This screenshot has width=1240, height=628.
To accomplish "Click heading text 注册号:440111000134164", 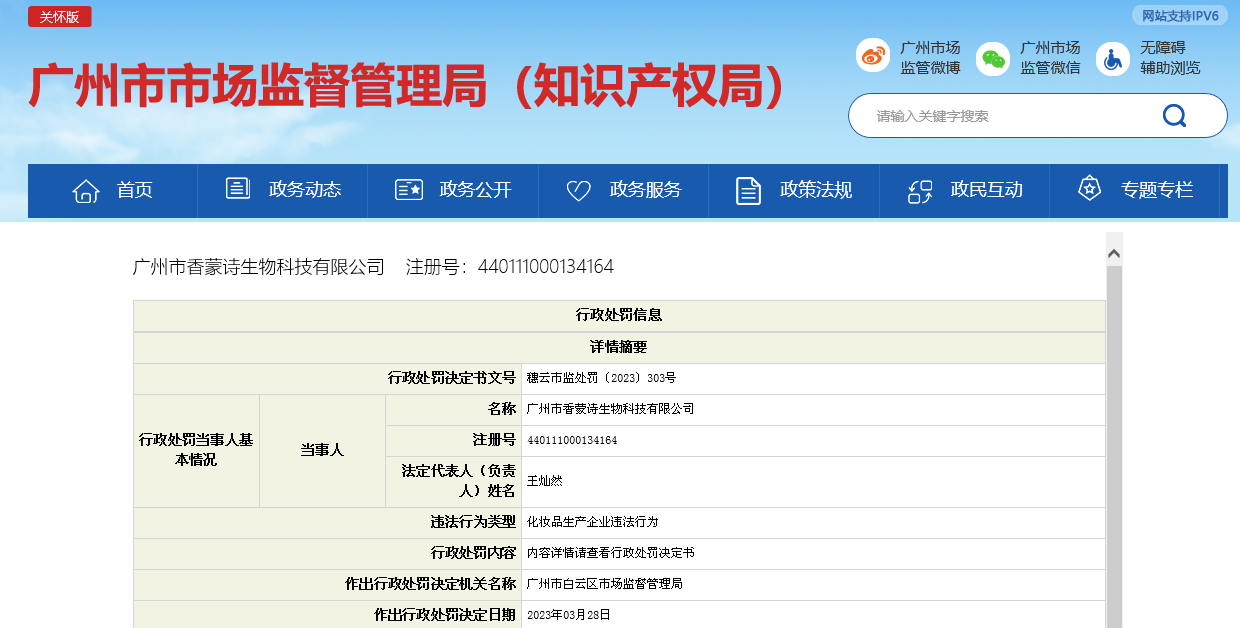I will coord(510,267).
